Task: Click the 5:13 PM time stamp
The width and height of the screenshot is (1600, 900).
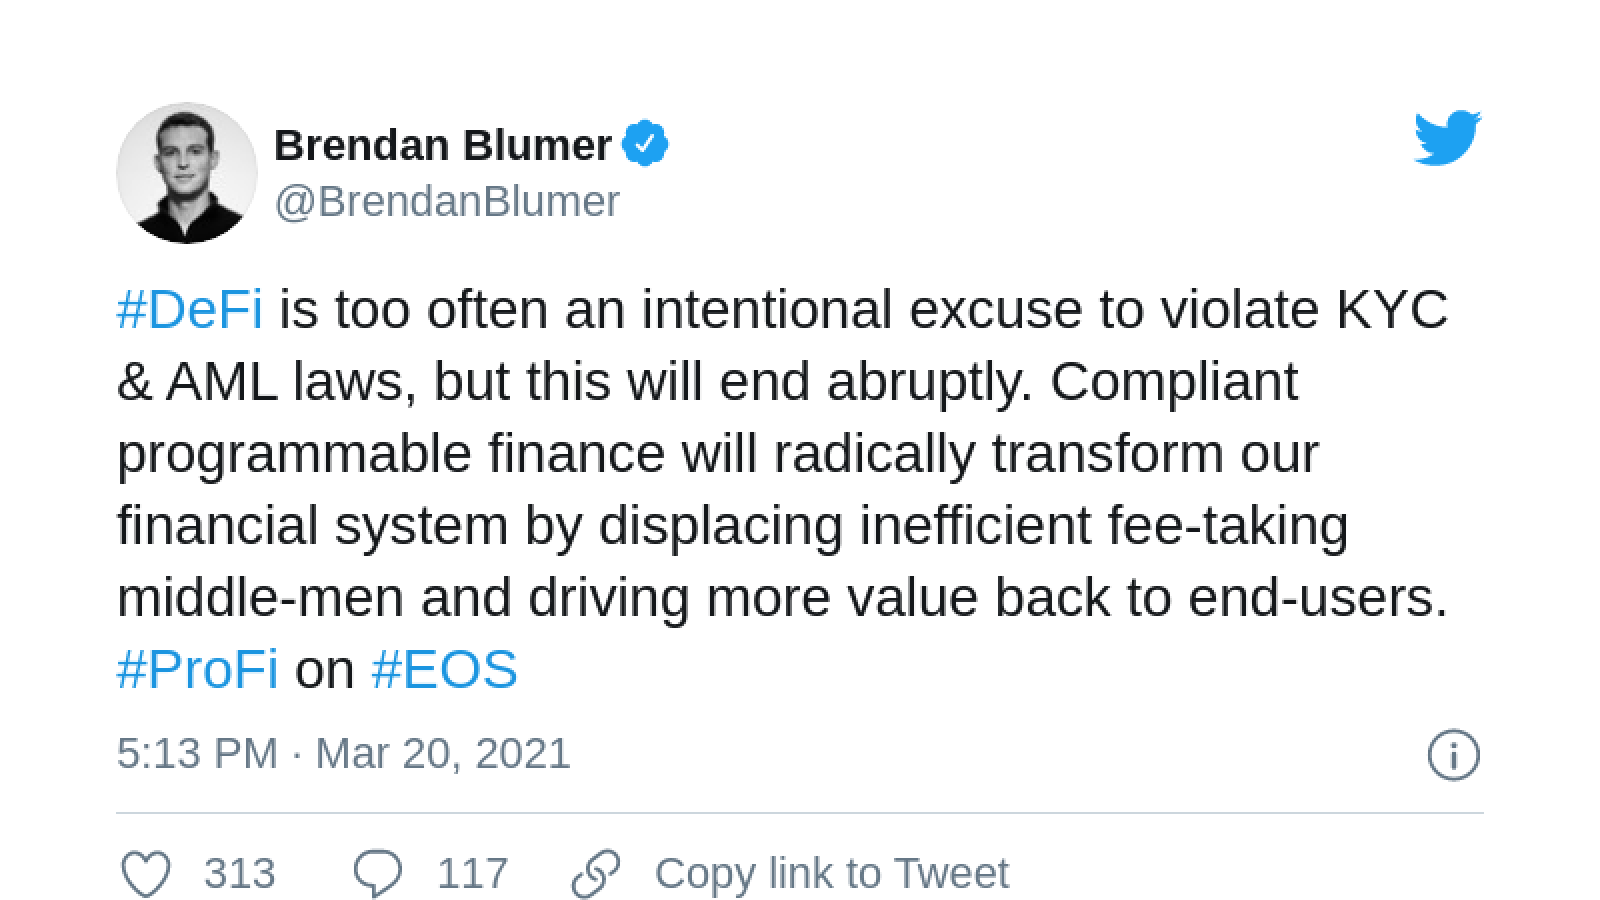Action: coord(197,753)
